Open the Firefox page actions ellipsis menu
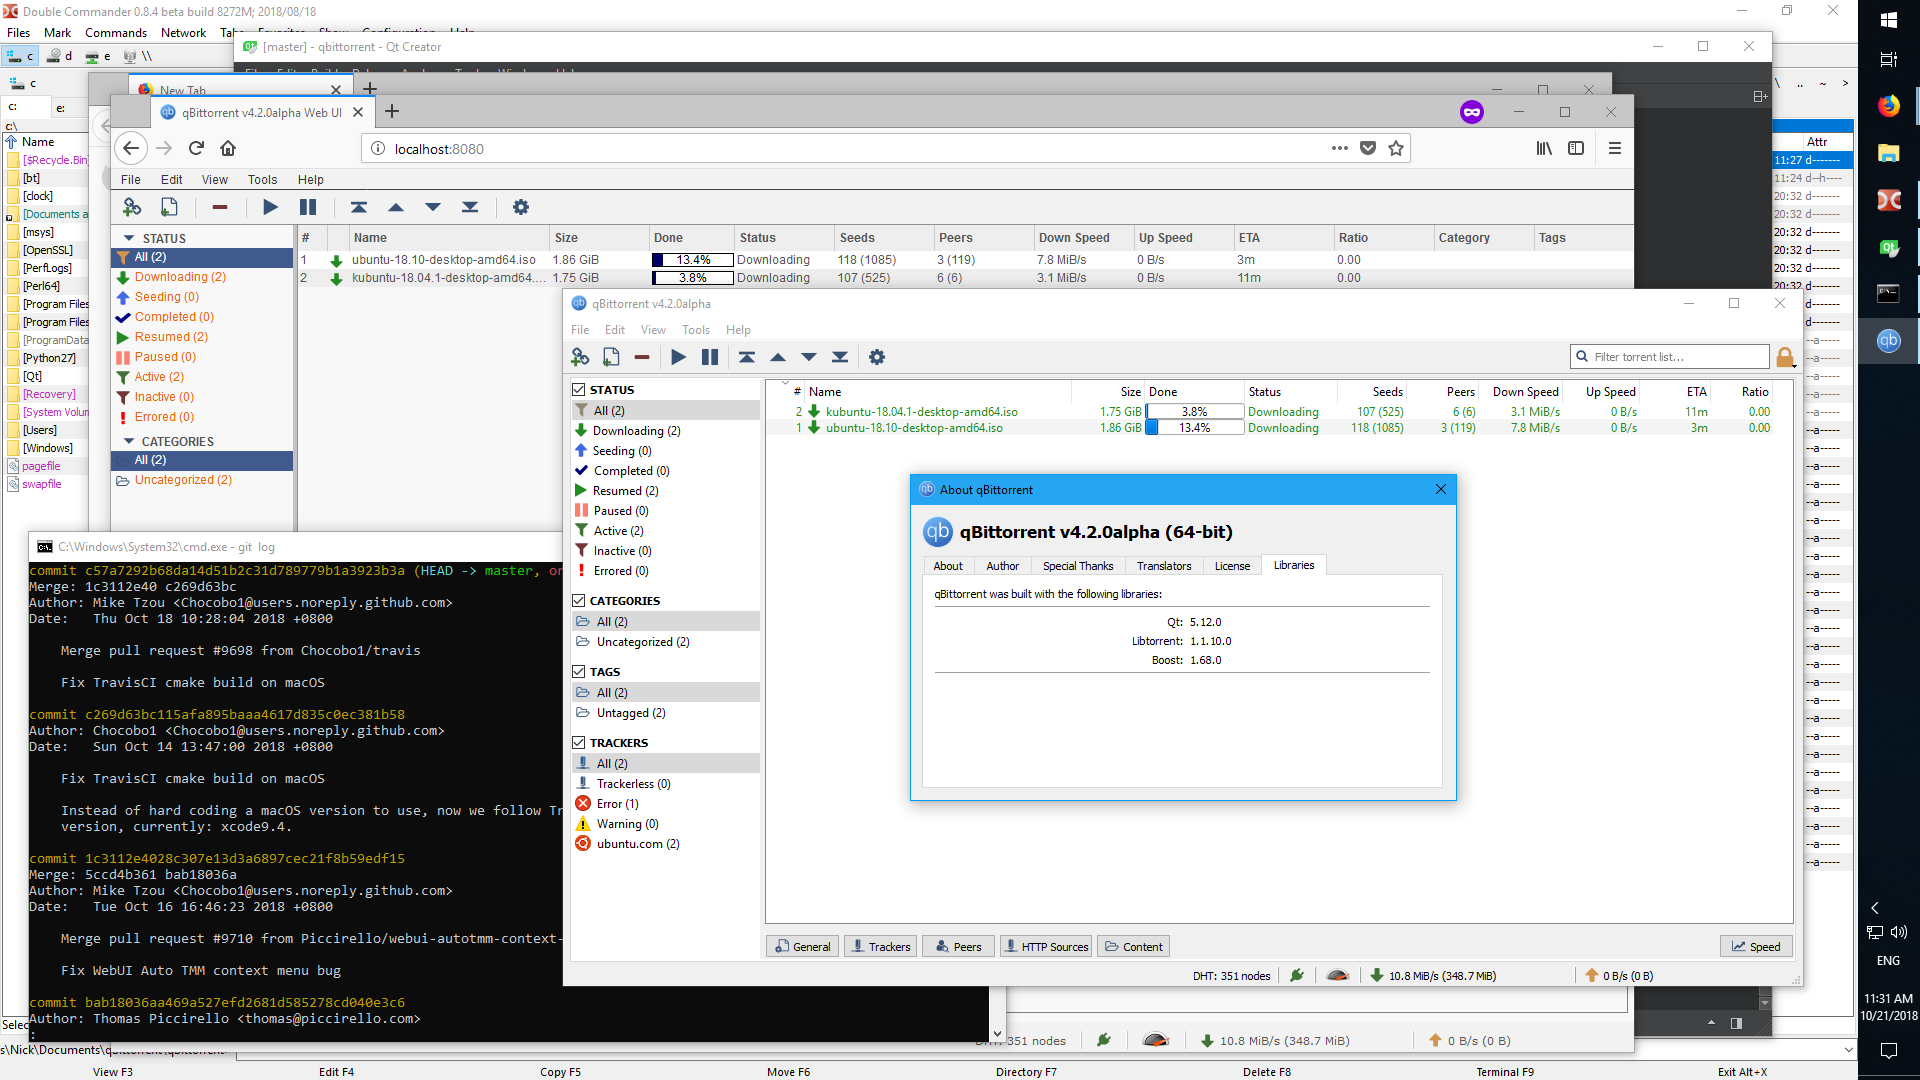This screenshot has height=1080, width=1920. click(1339, 148)
